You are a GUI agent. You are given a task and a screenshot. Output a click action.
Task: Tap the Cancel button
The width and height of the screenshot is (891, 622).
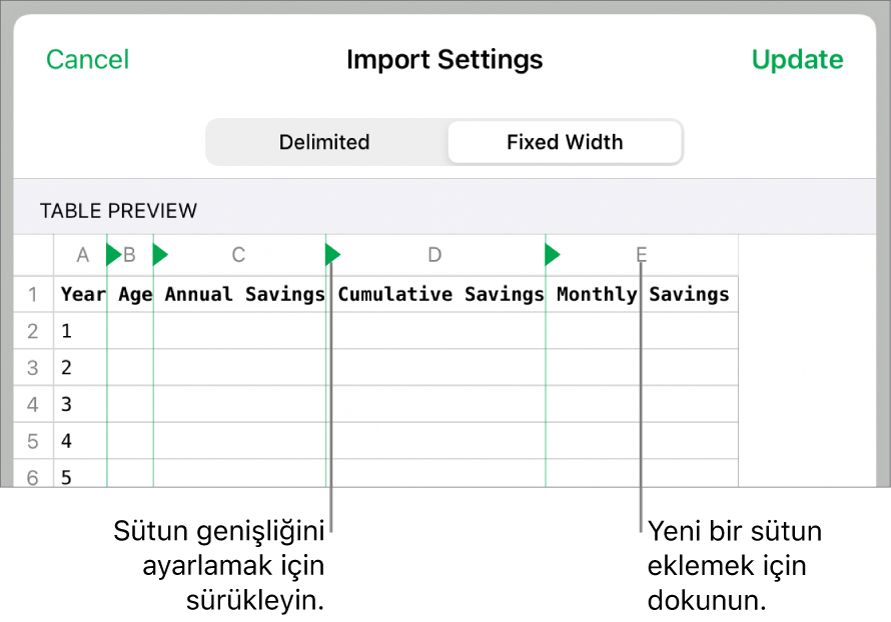[x=87, y=59]
